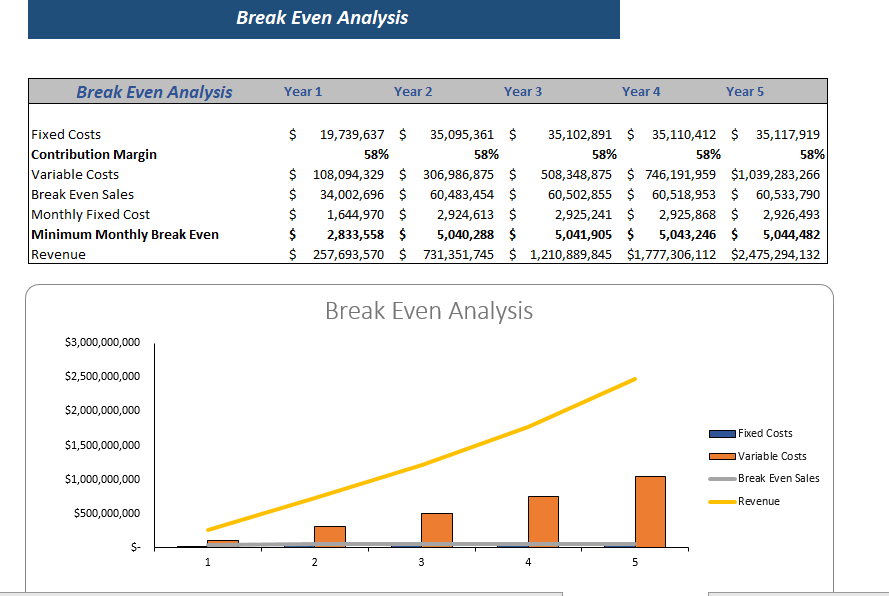Screen dimensions: 889x596
Task: Select the Fixed Costs row label
Action: 63,134
